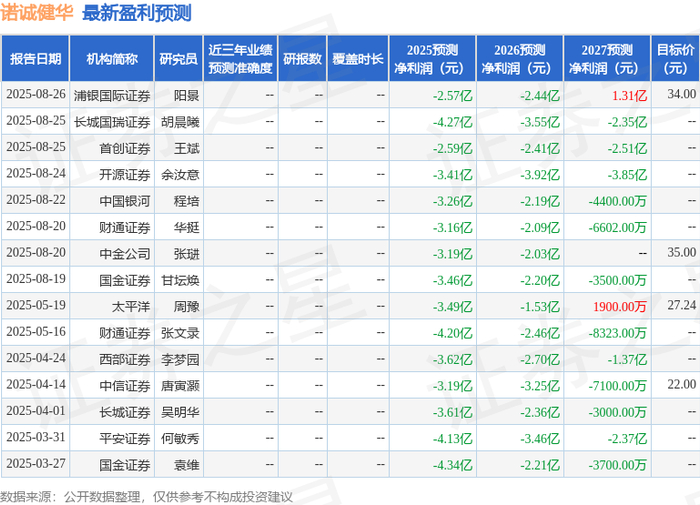Select the 2026预测净利润 column header
The width and height of the screenshot is (700, 505).
point(520,58)
